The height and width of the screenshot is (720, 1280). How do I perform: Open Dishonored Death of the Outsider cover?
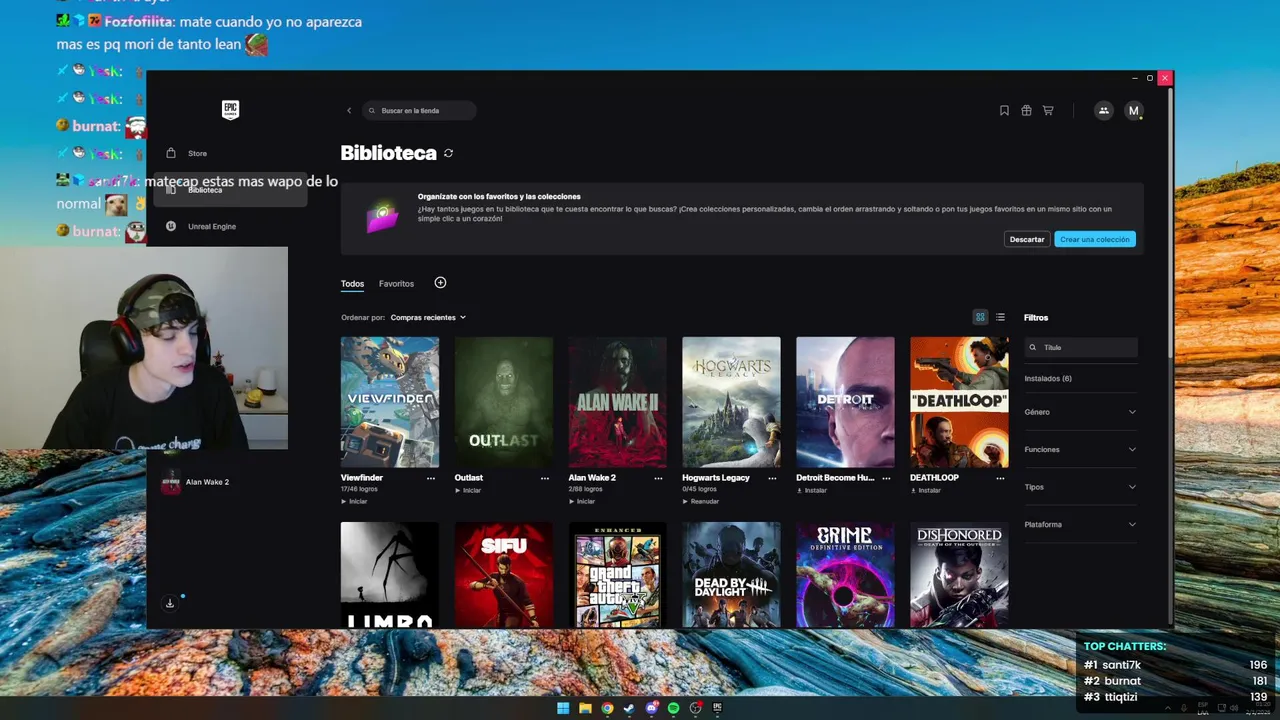[x=959, y=575]
